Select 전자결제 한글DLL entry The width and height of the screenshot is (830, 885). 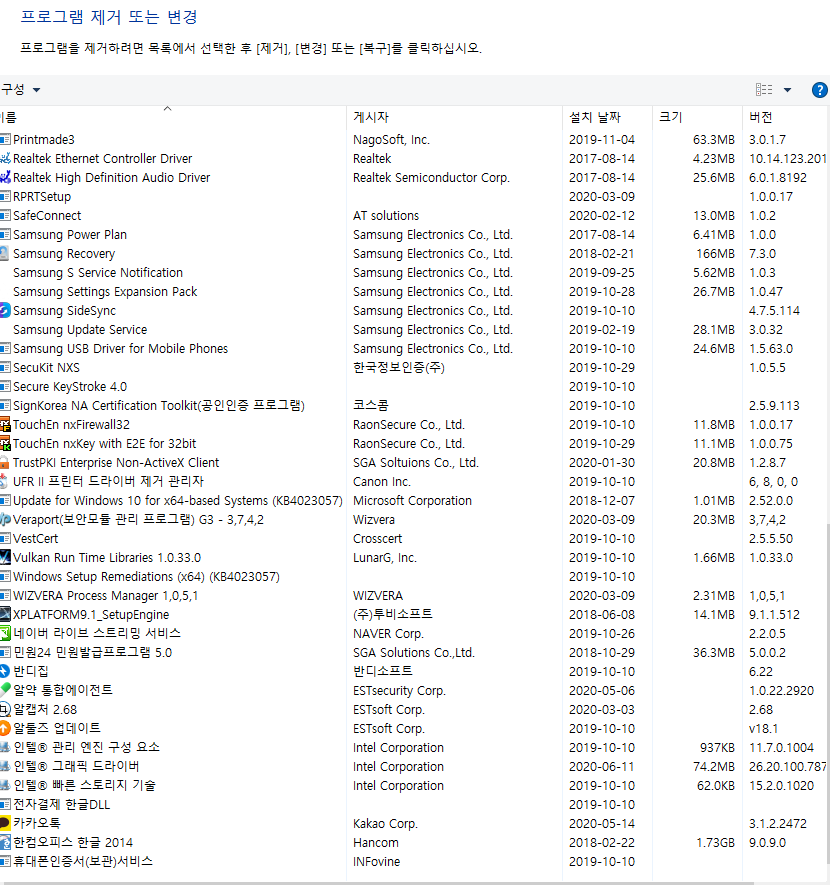(x=62, y=804)
